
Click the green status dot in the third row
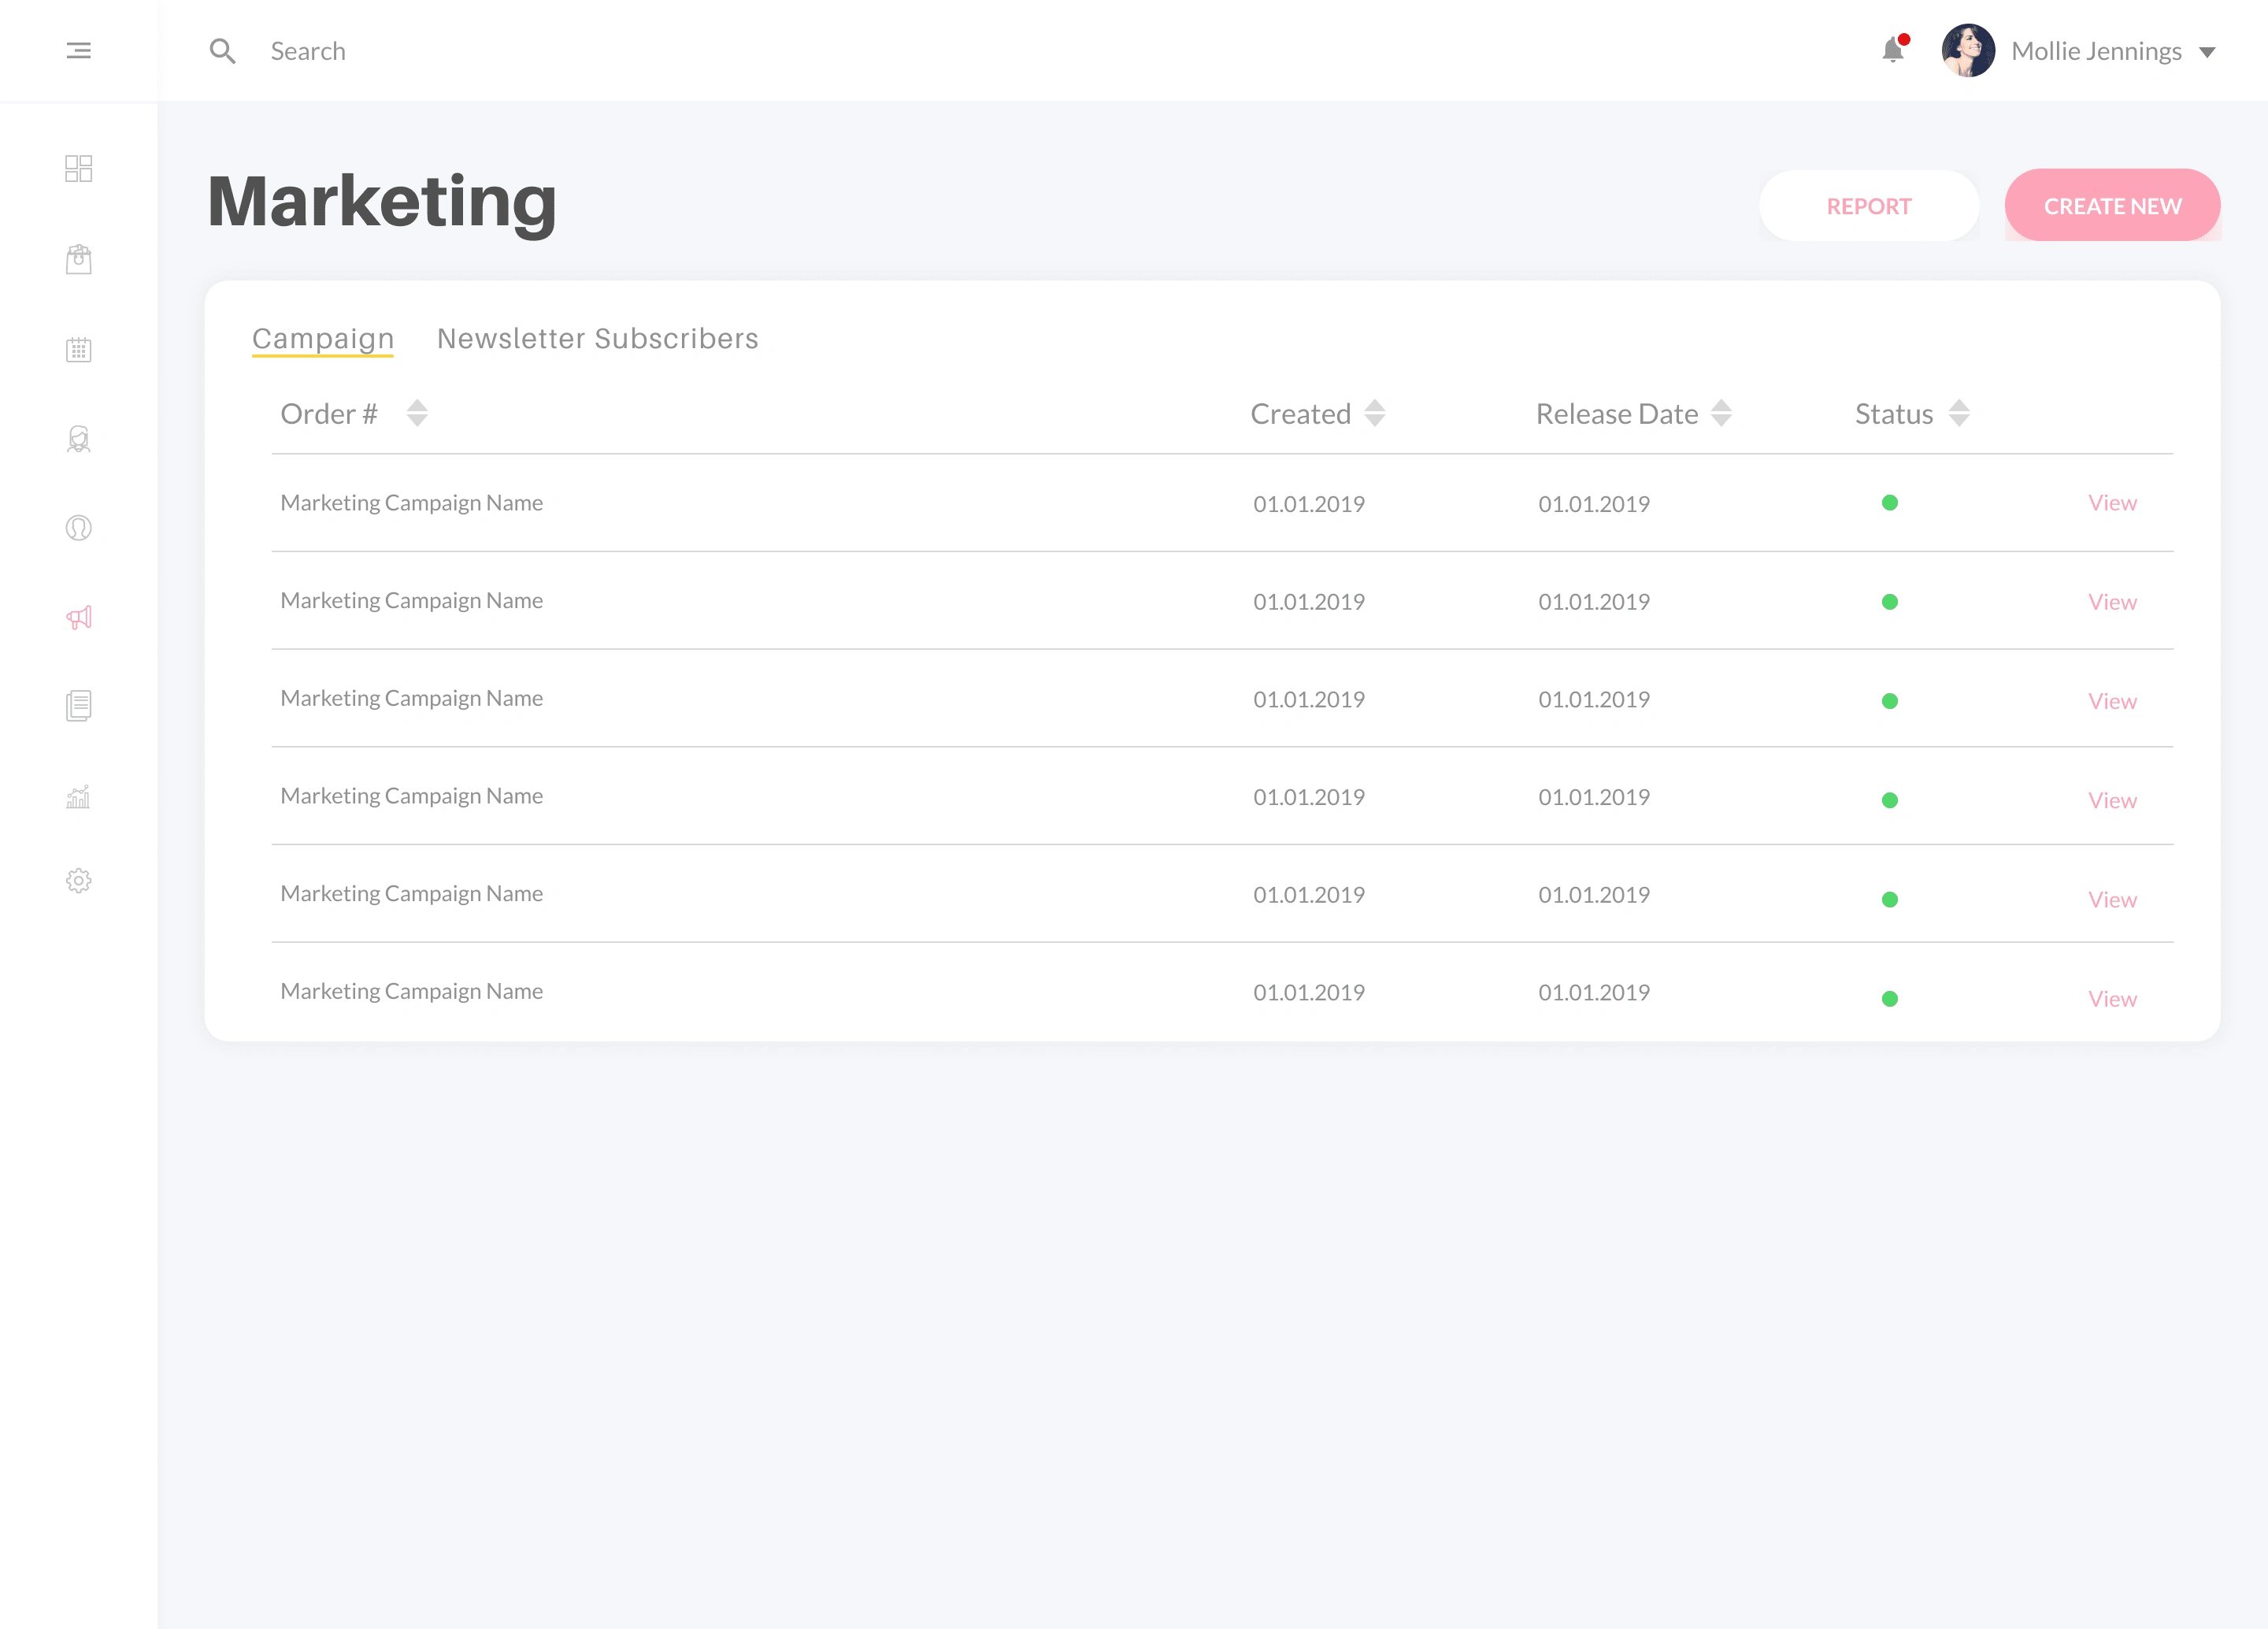[1890, 701]
